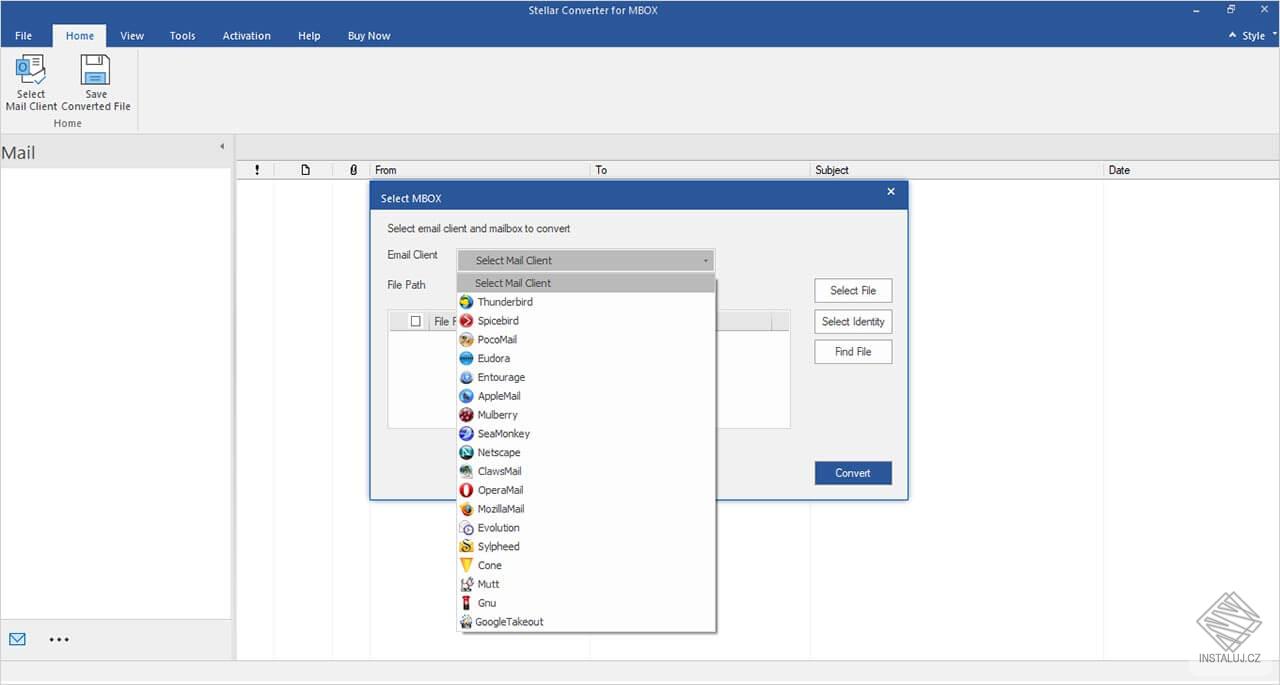
Task: Click the PocoMail icon in the list
Action: tap(466, 340)
